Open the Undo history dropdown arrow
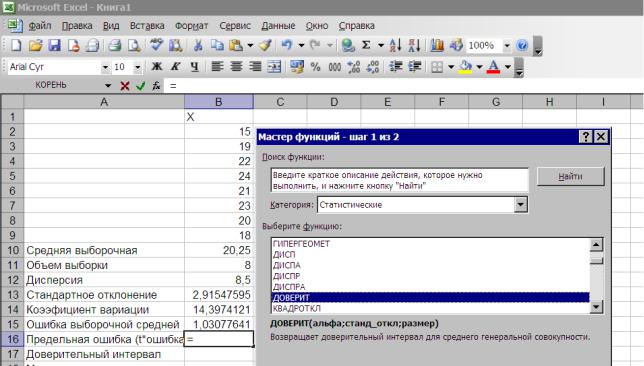 coord(301,45)
